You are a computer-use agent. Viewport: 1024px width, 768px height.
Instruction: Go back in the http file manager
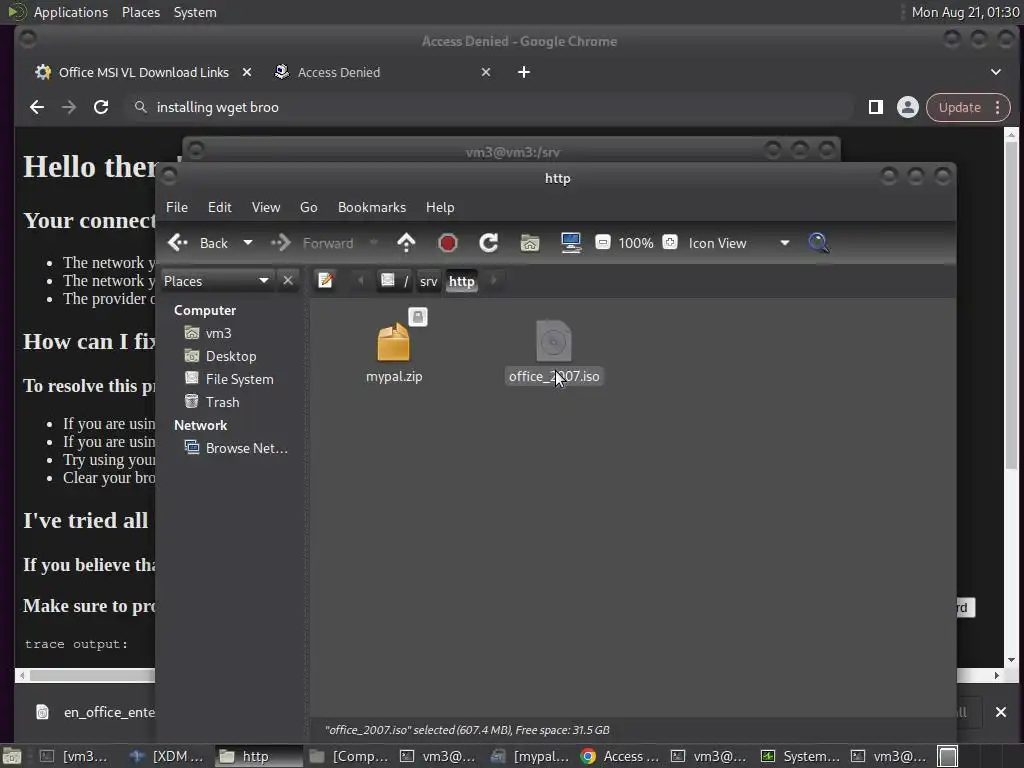pos(198,243)
